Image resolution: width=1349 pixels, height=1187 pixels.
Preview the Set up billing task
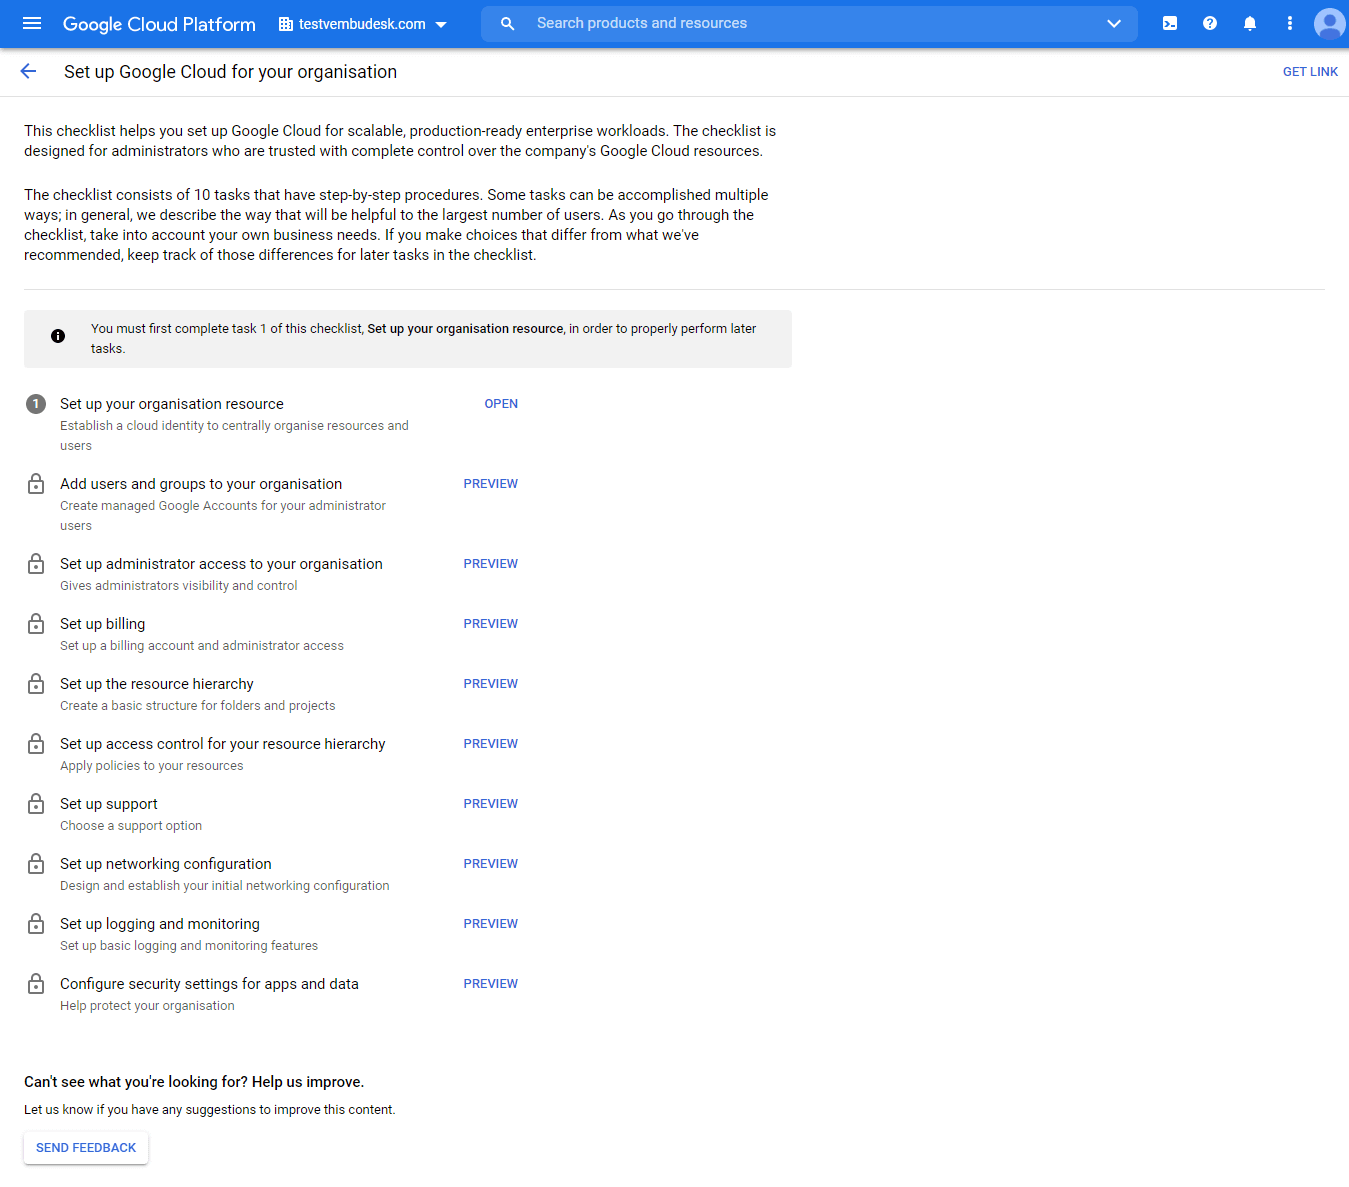490,624
